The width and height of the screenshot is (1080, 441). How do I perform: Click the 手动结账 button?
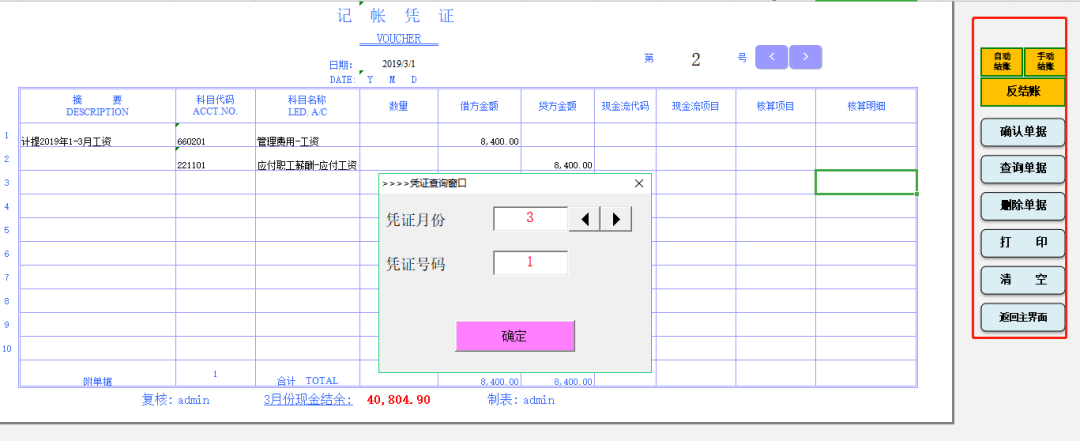tap(1045, 62)
